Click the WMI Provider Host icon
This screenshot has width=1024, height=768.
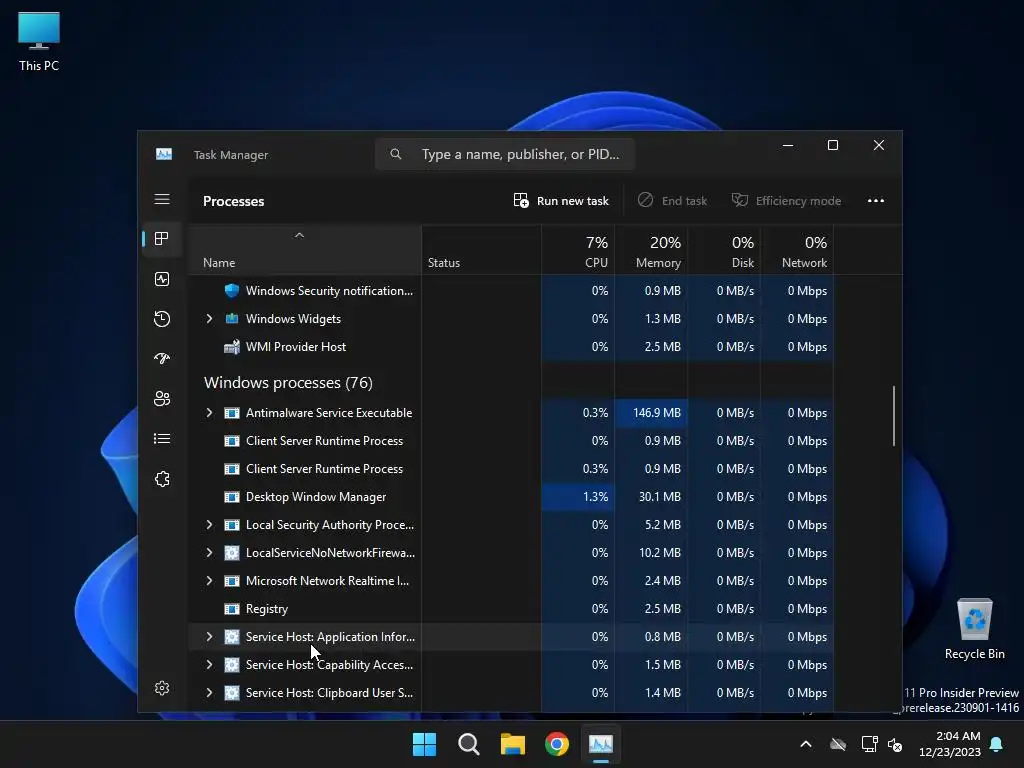click(x=232, y=347)
